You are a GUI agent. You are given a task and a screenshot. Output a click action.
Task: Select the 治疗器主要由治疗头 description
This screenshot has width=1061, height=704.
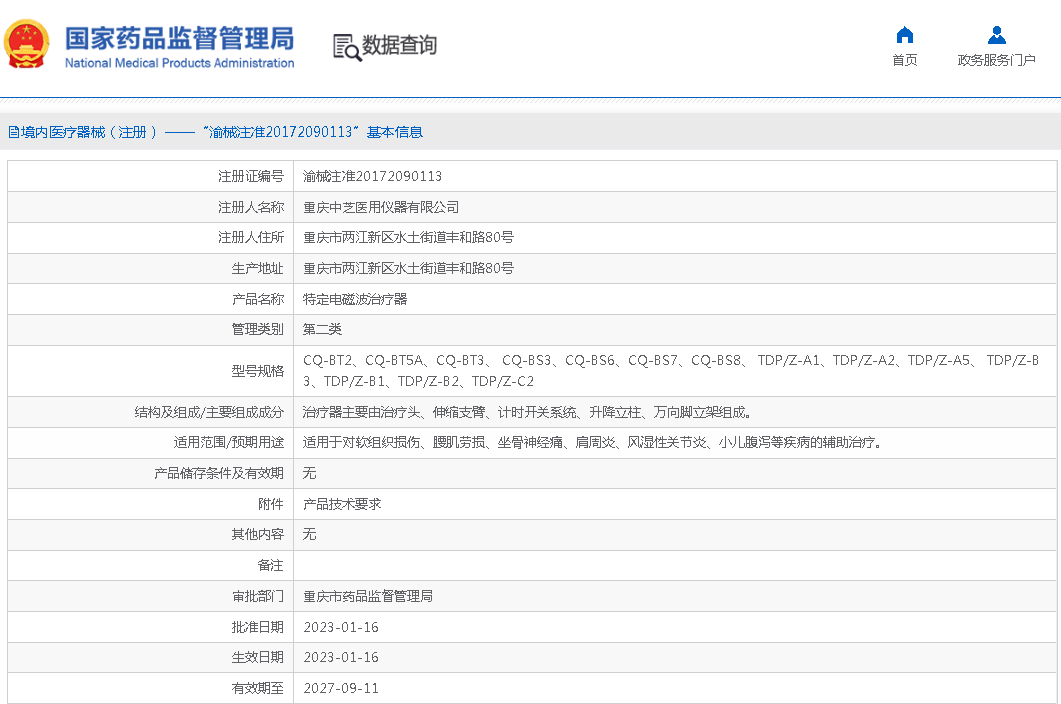pyautogui.click(x=526, y=412)
